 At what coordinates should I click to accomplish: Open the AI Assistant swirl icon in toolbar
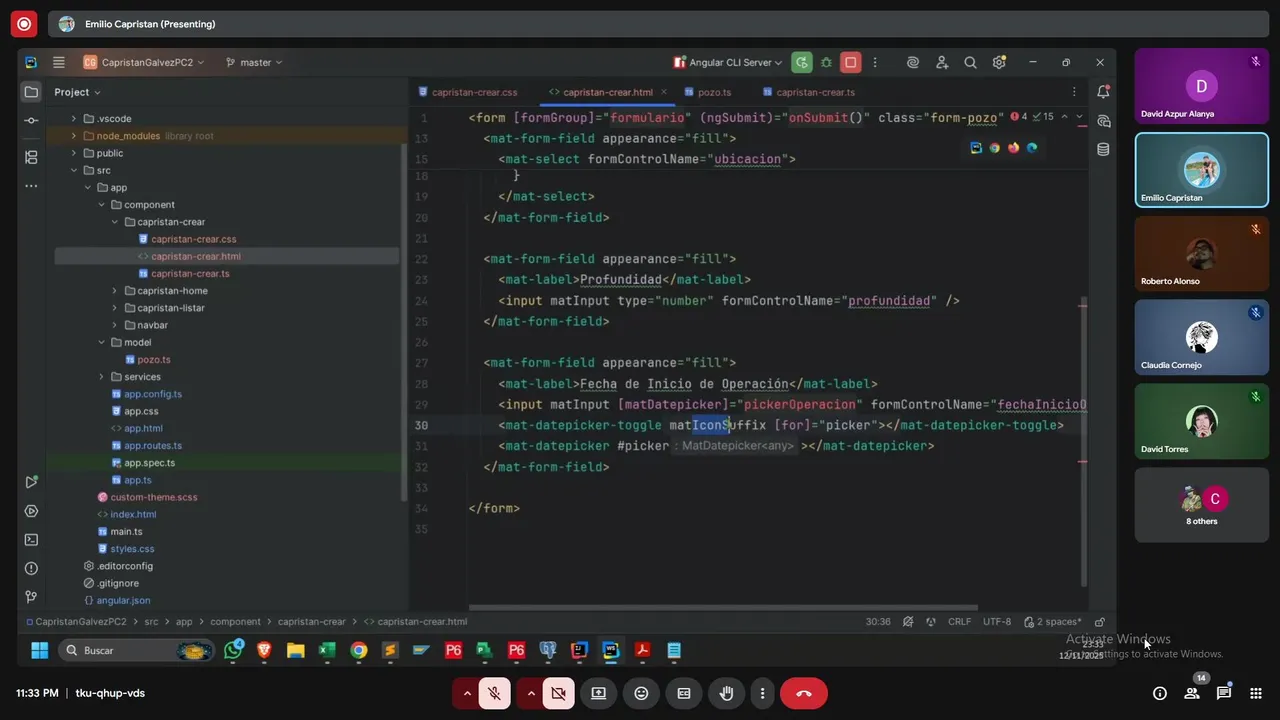913,62
